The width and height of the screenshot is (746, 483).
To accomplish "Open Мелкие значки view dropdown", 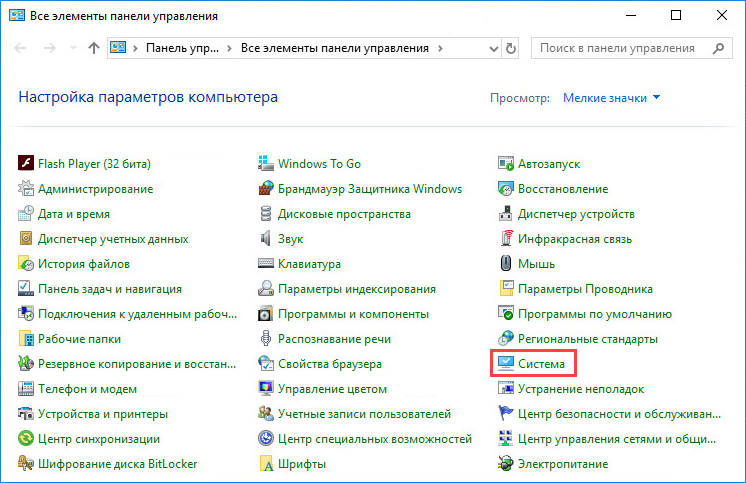I will 611,98.
